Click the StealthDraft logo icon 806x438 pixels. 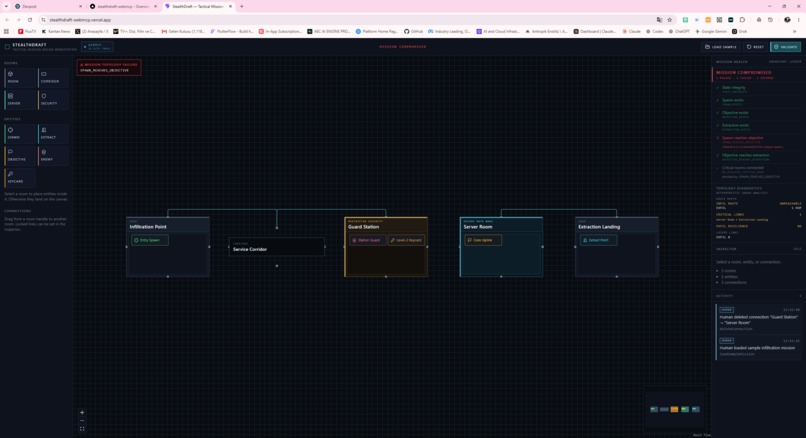7,47
